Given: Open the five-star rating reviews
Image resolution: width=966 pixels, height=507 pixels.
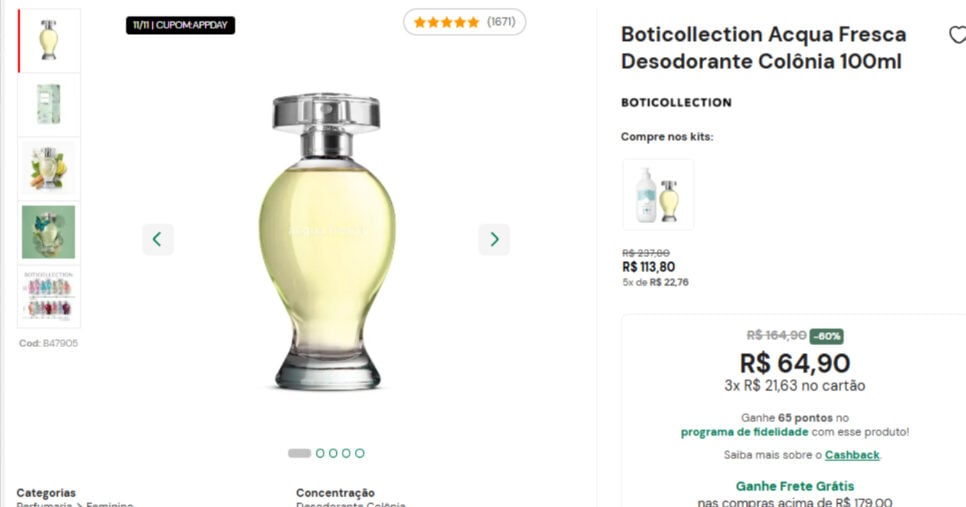Looking at the screenshot, I should click(464, 22).
